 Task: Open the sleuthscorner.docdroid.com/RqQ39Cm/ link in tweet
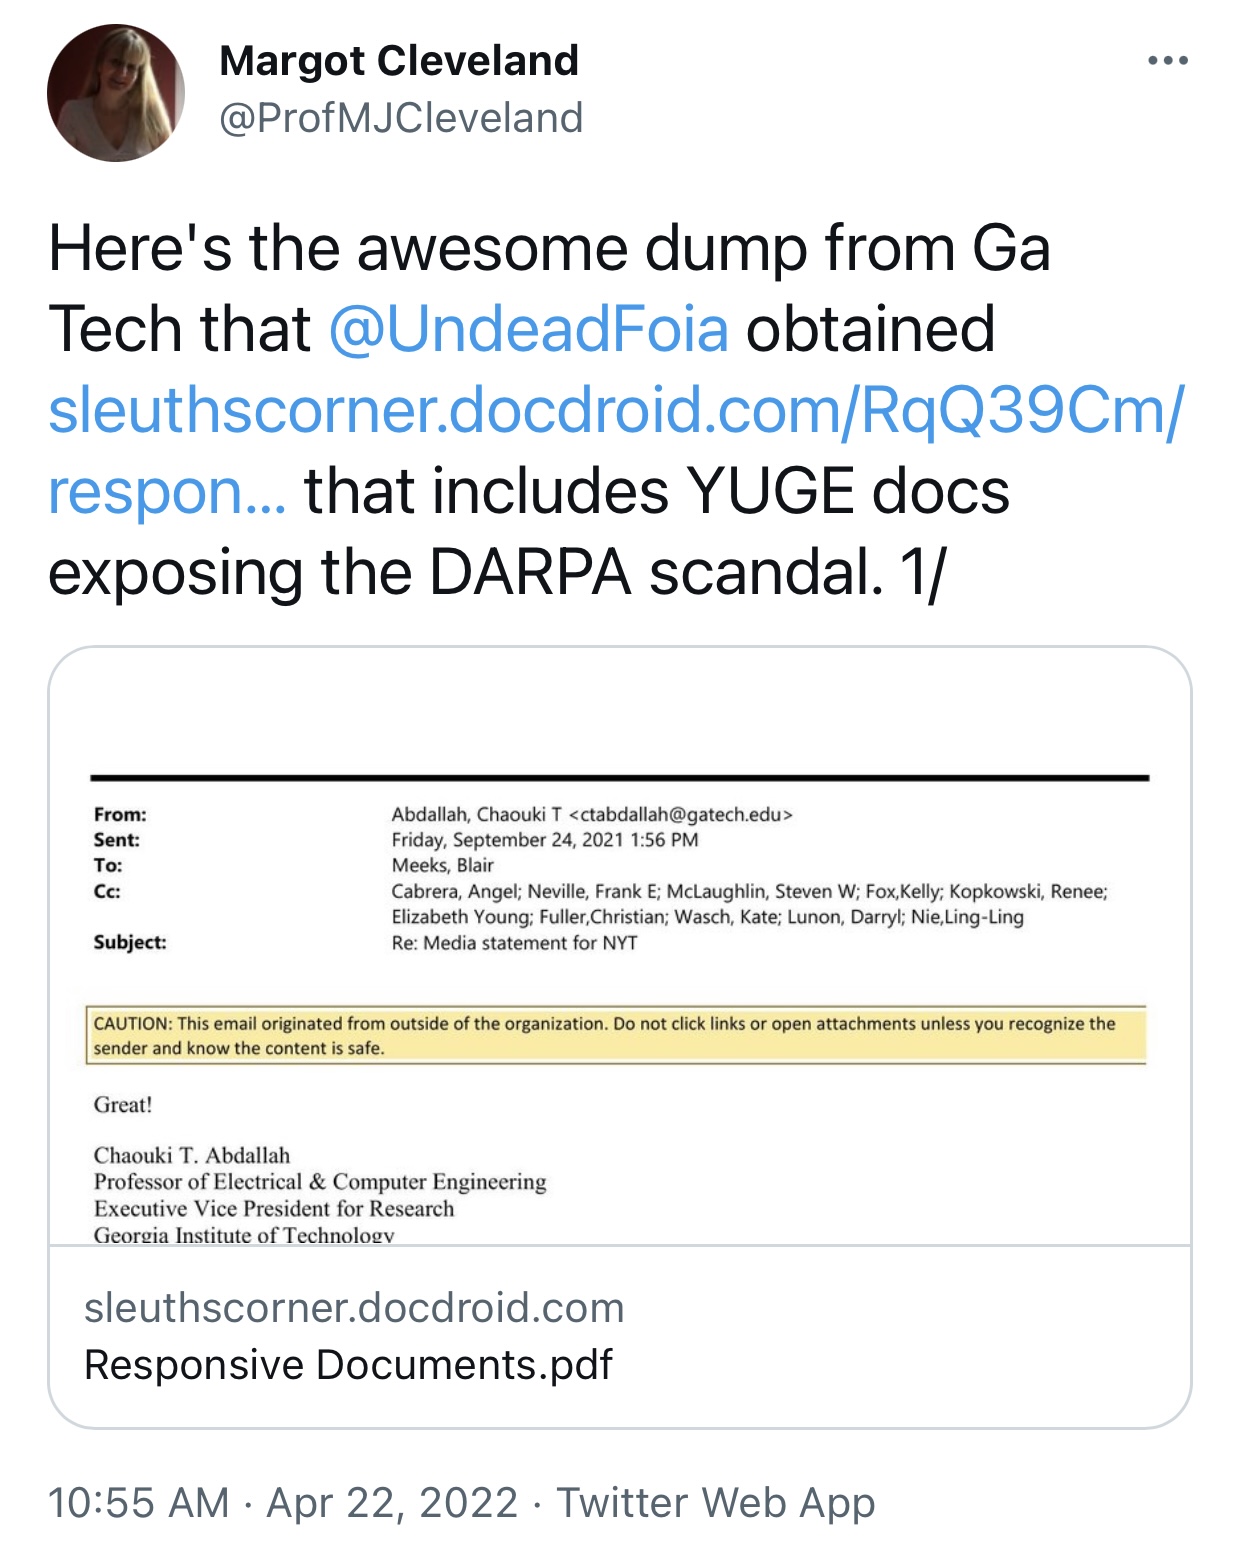615,410
